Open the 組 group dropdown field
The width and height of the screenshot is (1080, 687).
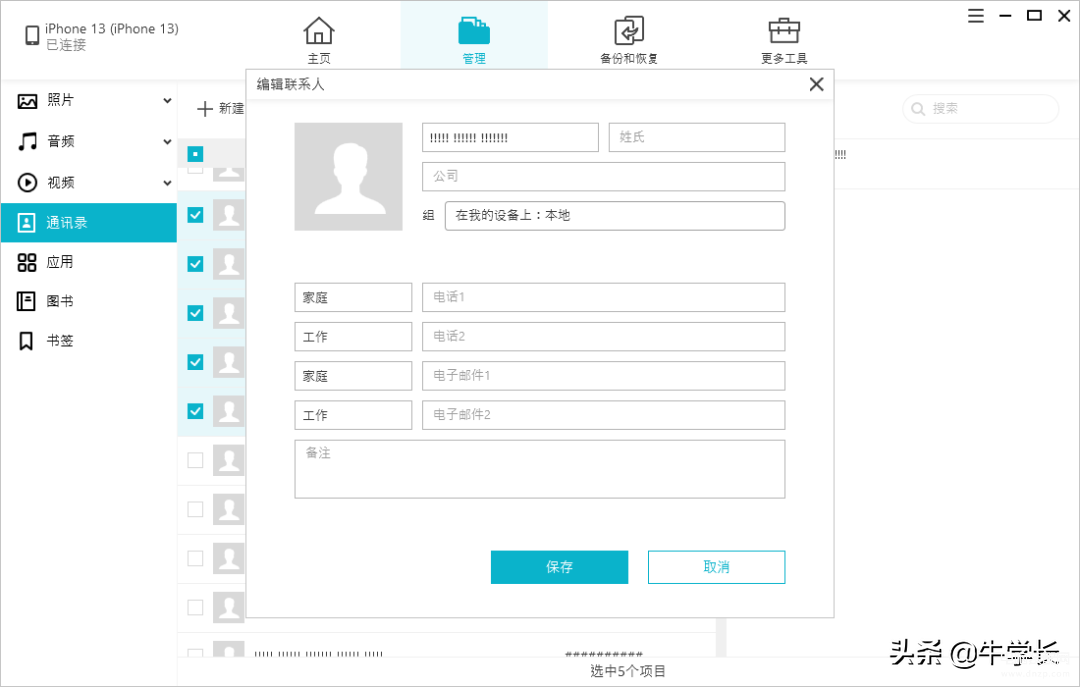(x=614, y=215)
